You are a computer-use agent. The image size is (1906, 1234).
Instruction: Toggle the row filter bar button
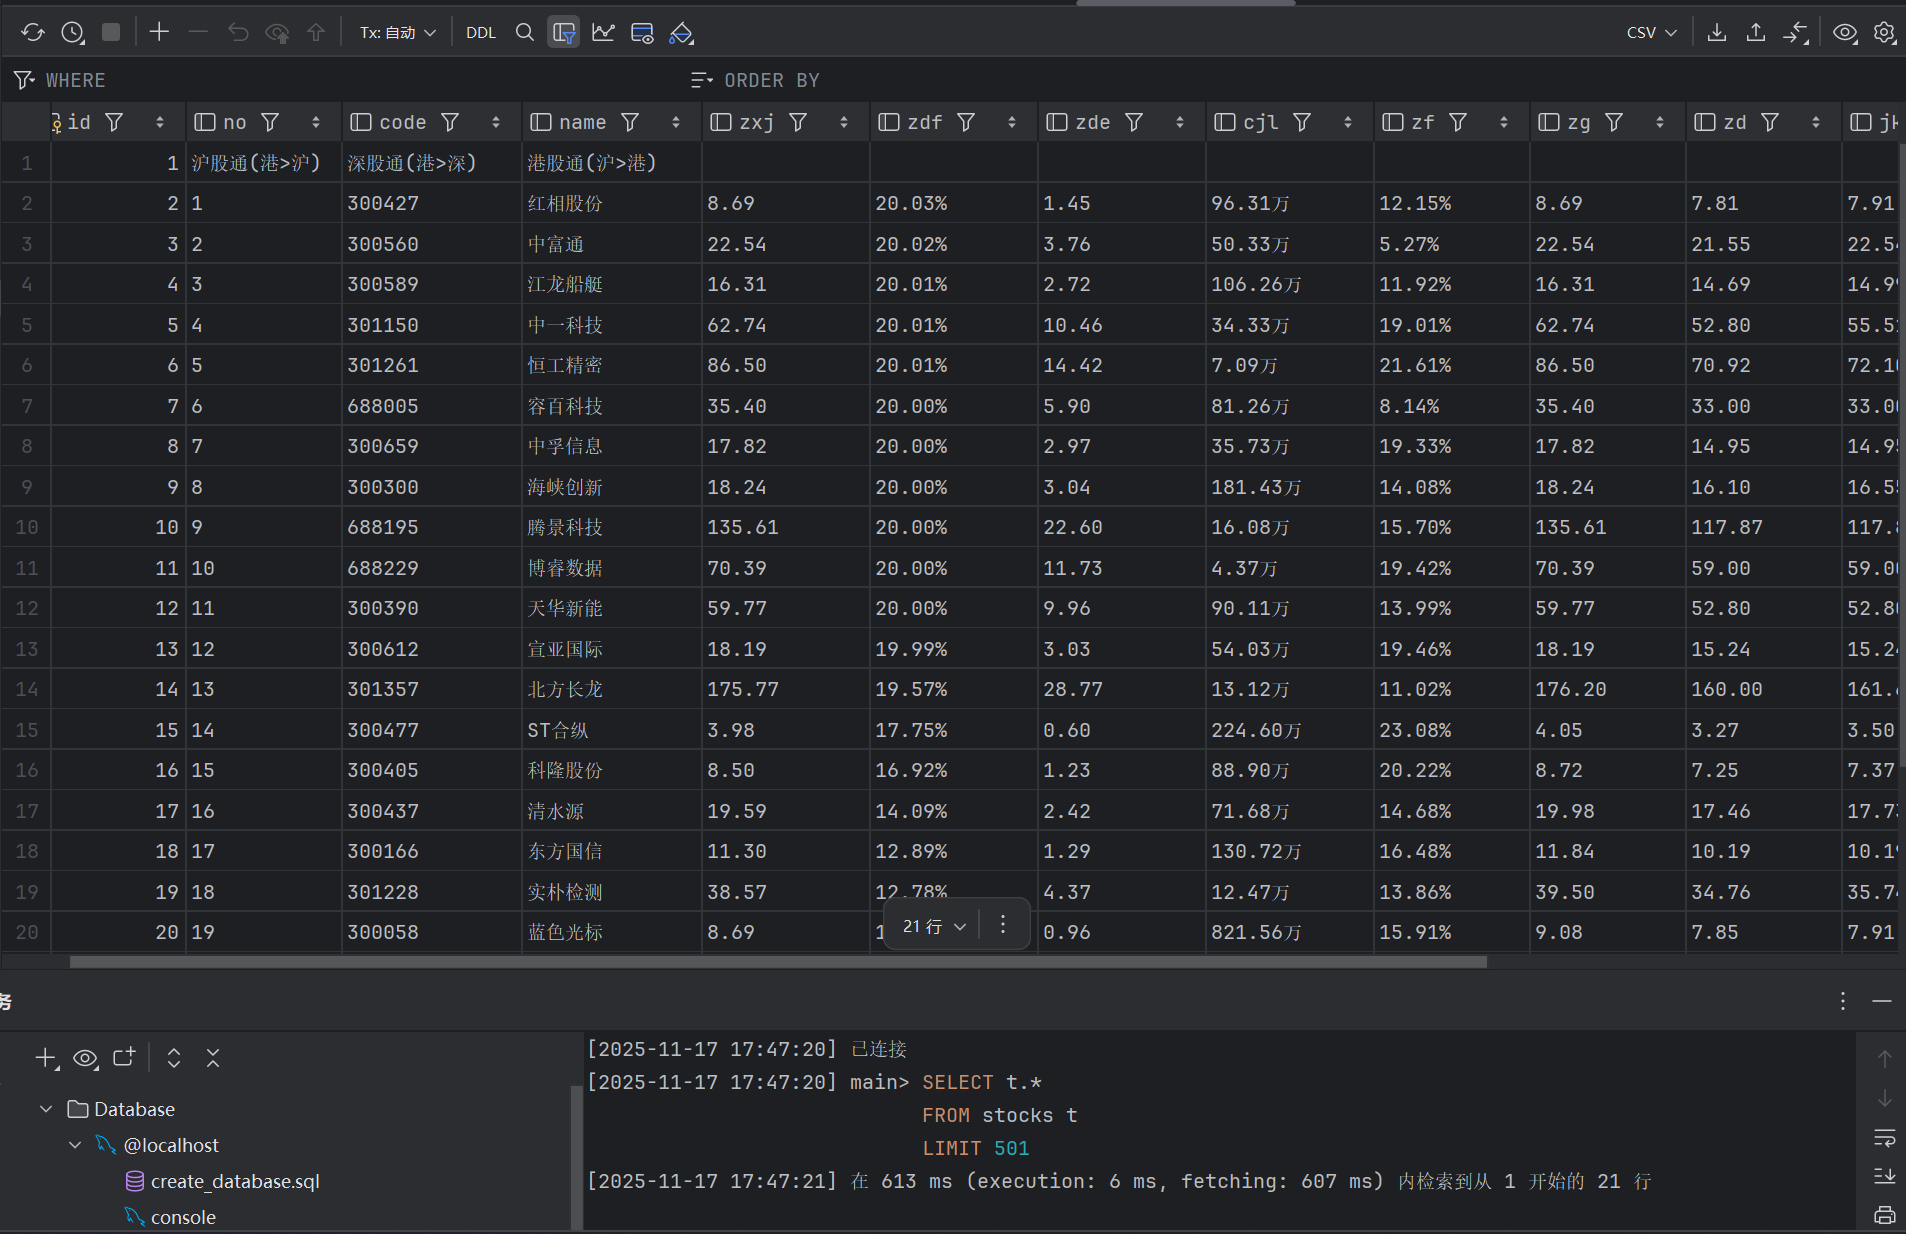pyautogui.click(x=563, y=33)
